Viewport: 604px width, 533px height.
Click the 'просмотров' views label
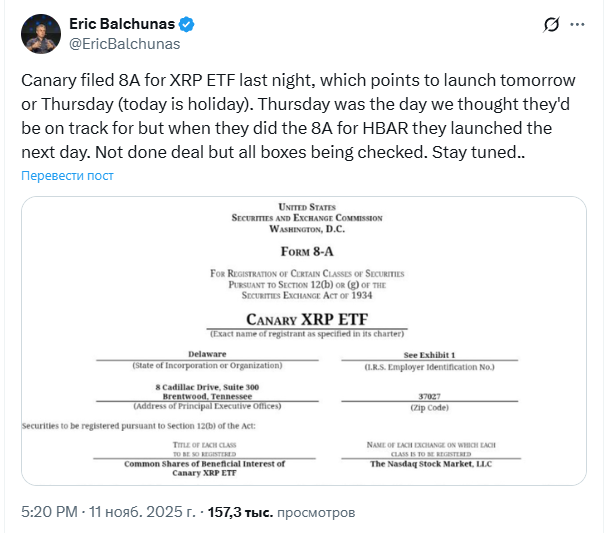point(315,512)
